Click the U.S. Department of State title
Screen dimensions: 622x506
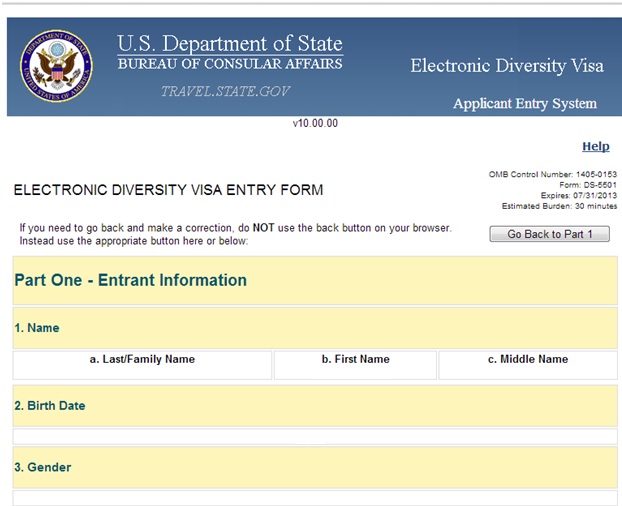click(229, 44)
